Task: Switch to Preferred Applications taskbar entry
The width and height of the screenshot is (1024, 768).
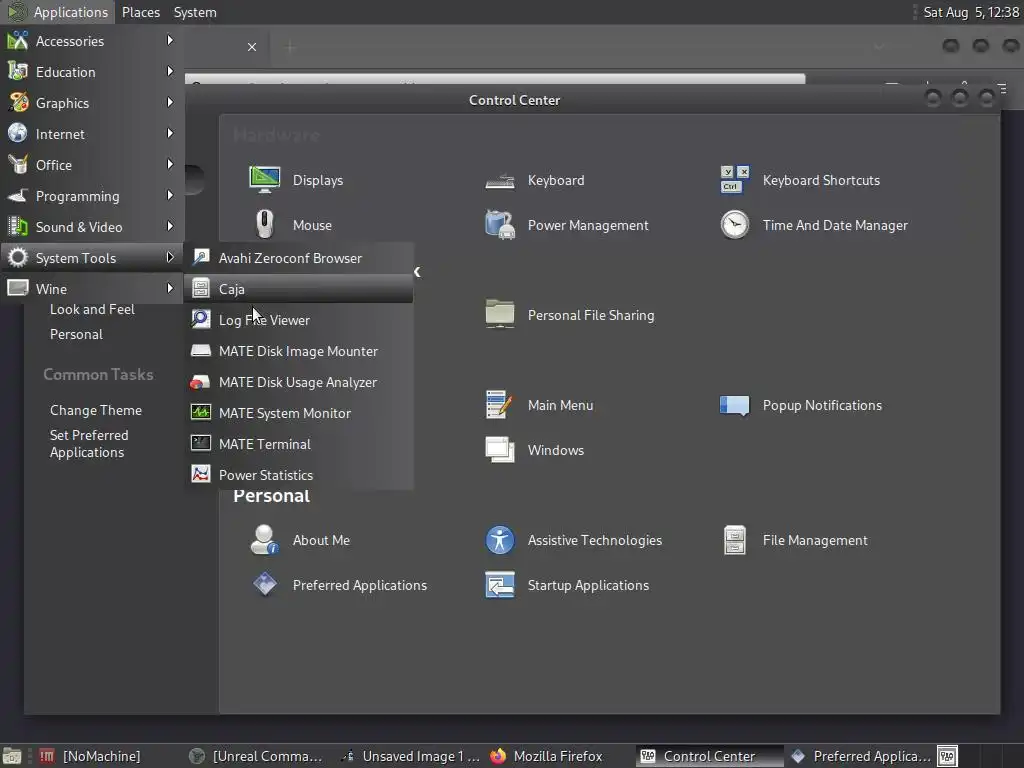Action: 860,756
